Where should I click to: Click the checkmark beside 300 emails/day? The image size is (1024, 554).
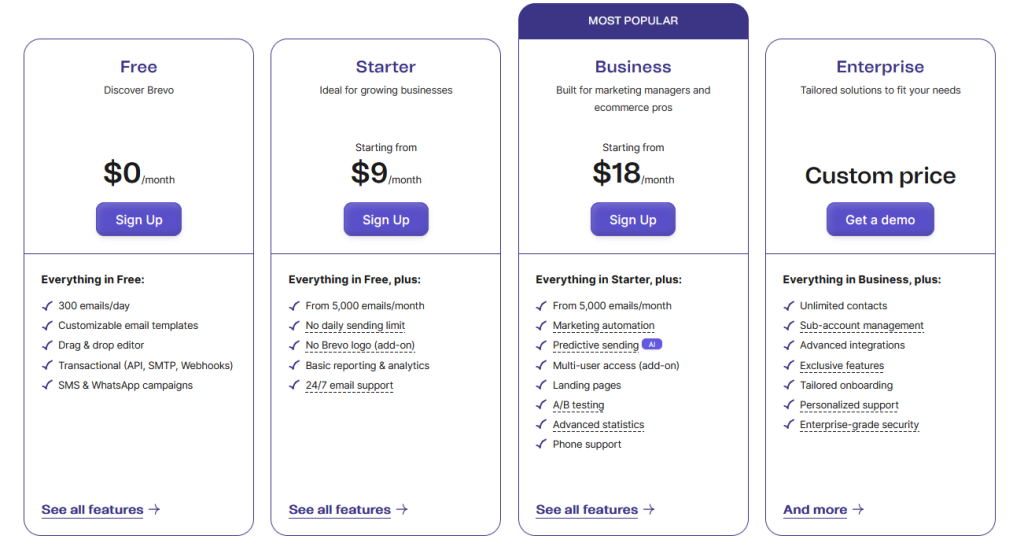(x=46, y=306)
